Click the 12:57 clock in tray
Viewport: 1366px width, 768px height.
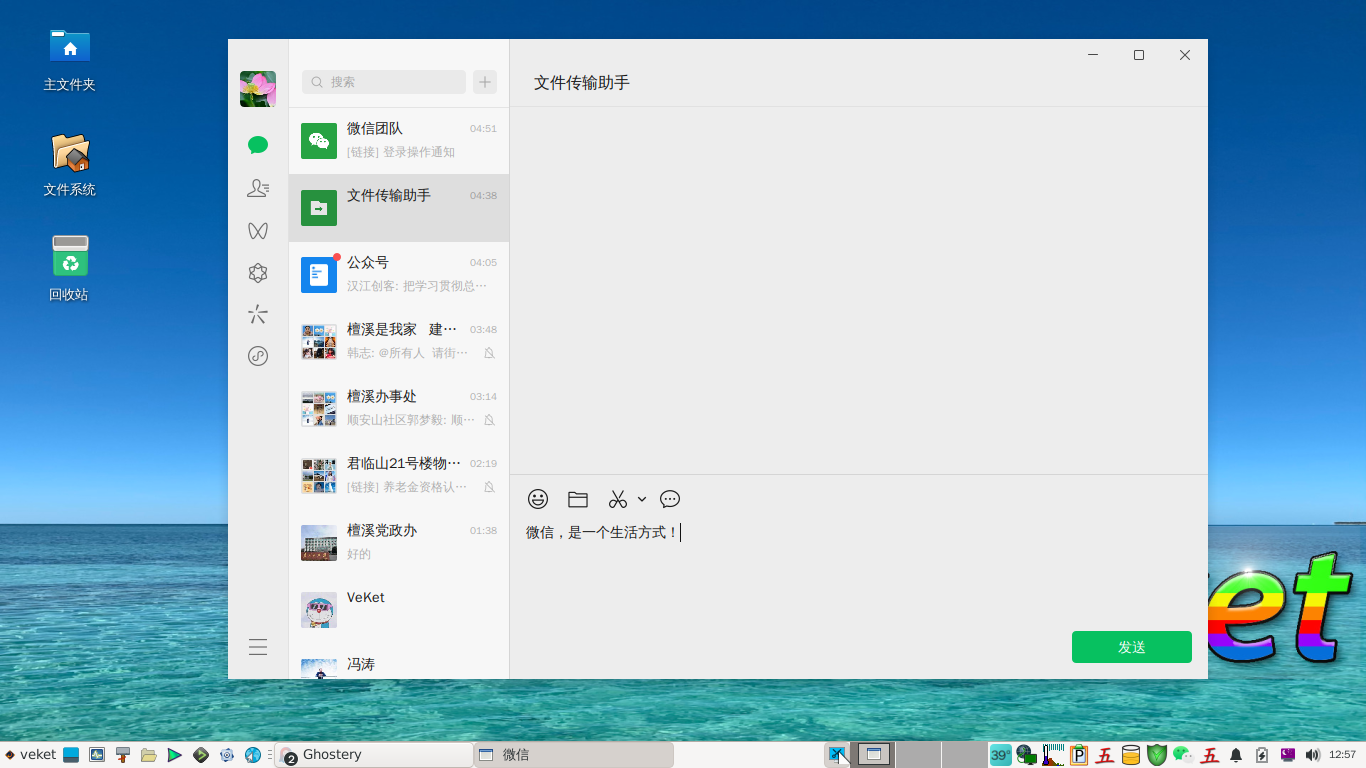[1343, 755]
